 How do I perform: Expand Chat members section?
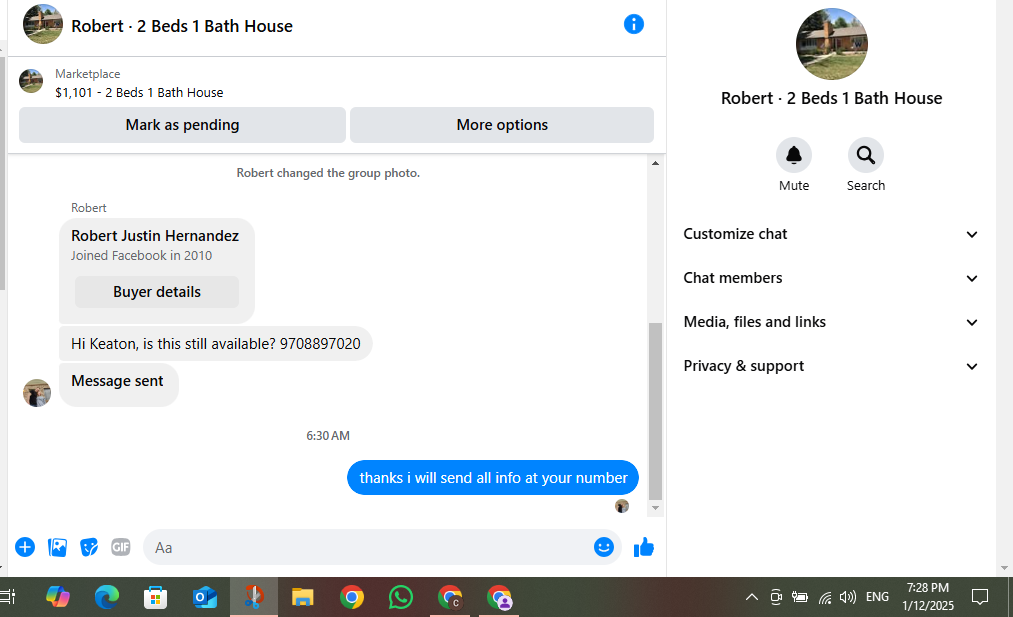[831, 278]
